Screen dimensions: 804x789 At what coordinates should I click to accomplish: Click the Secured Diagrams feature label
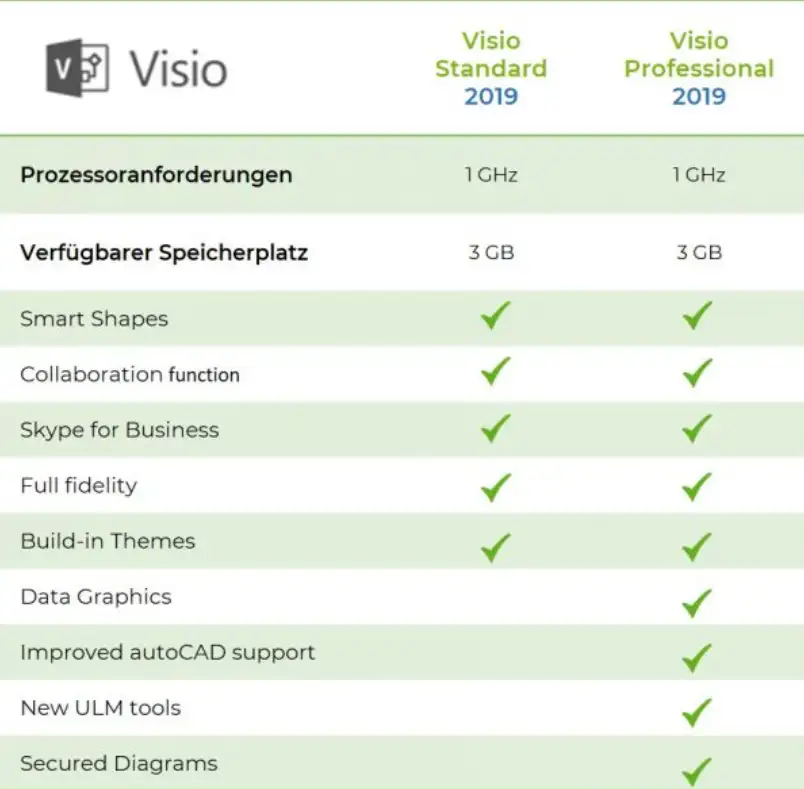pos(118,763)
